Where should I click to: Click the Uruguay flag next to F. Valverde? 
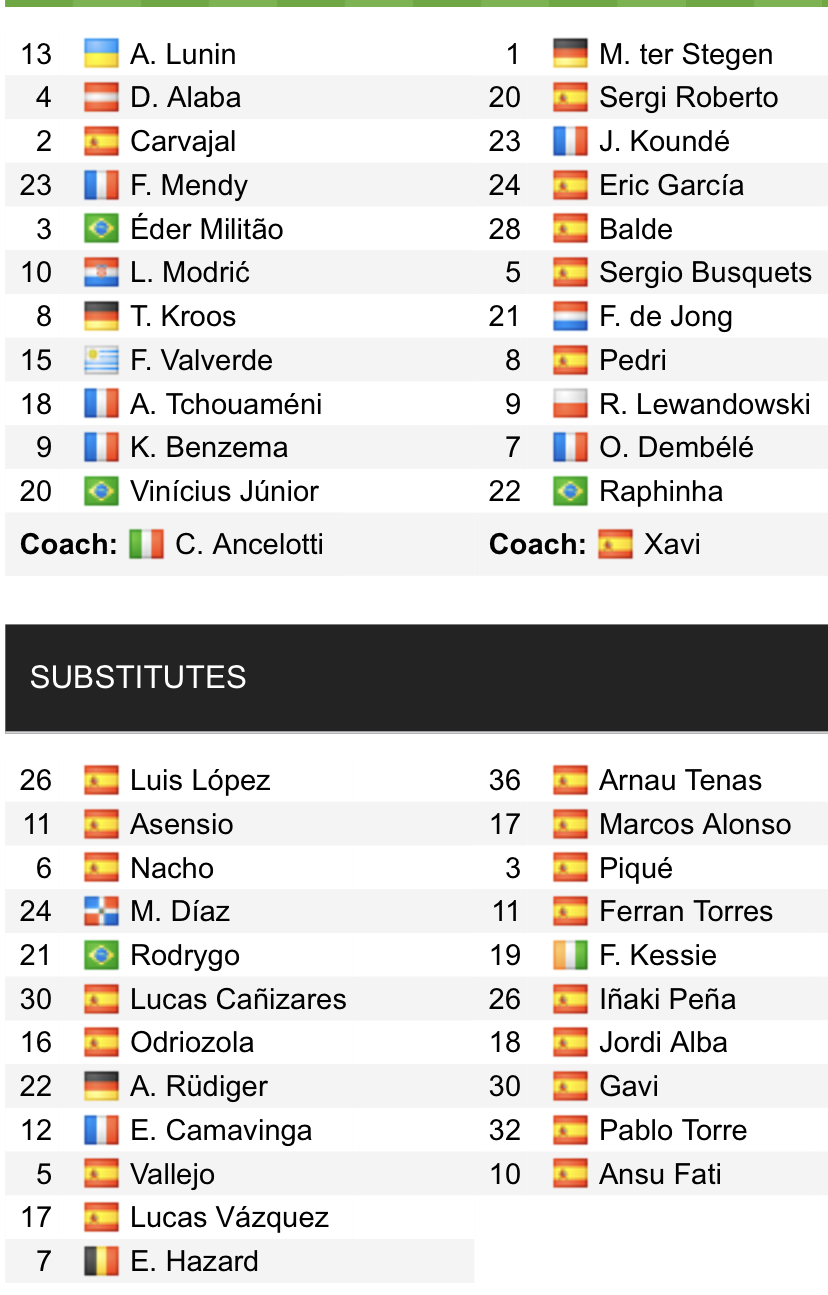point(101,360)
